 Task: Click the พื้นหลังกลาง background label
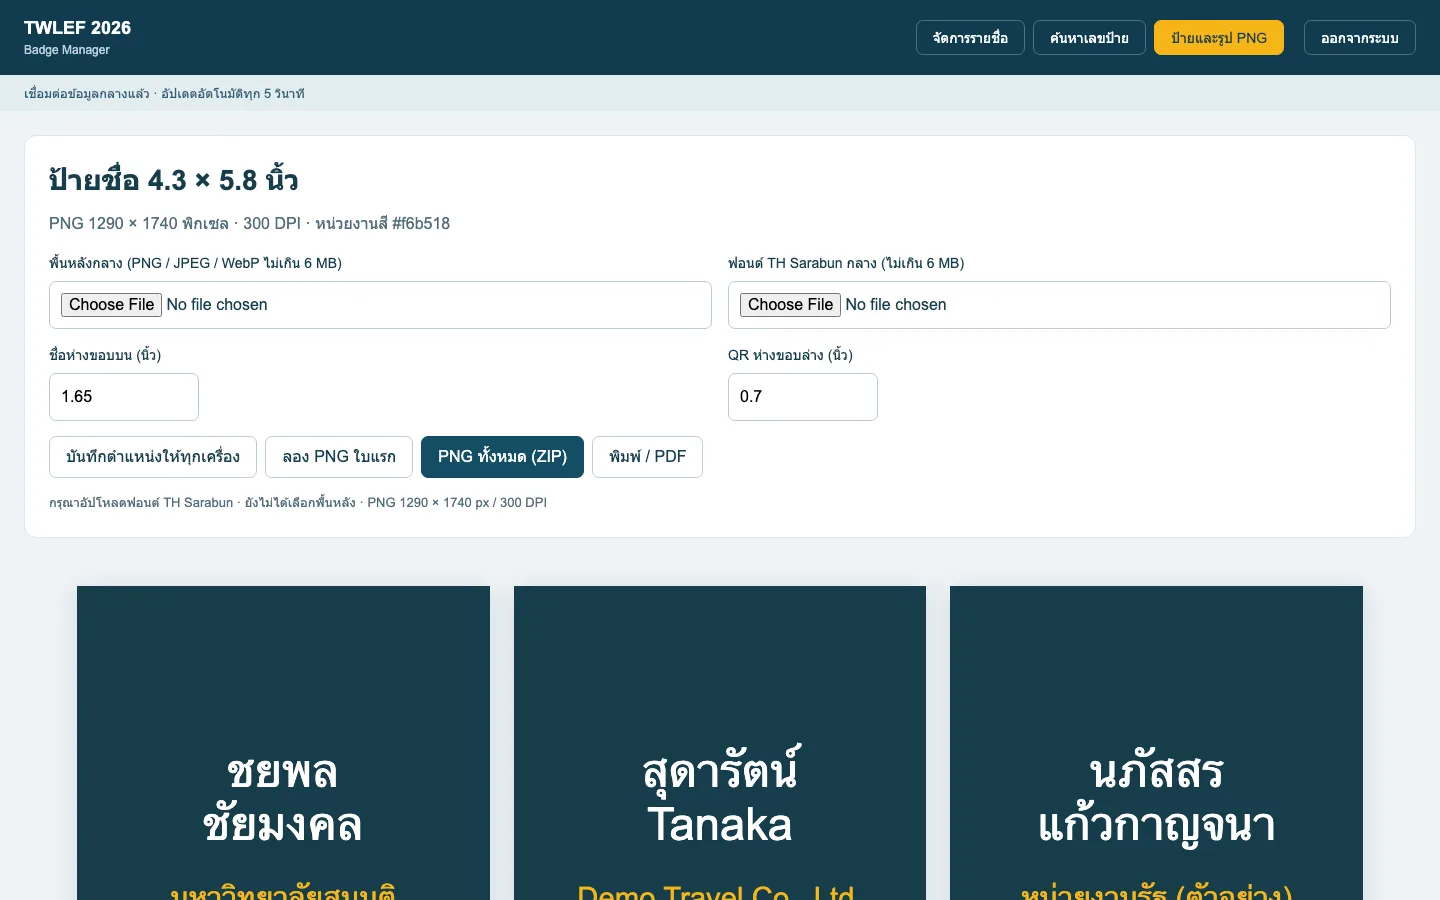click(195, 264)
